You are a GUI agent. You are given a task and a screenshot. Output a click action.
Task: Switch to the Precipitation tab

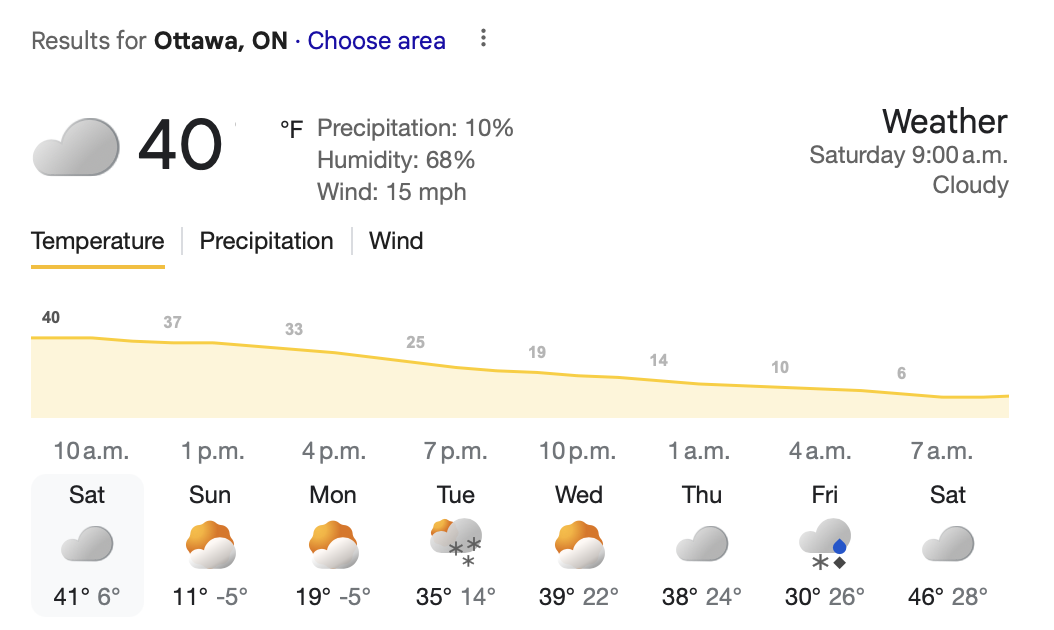tap(266, 241)
